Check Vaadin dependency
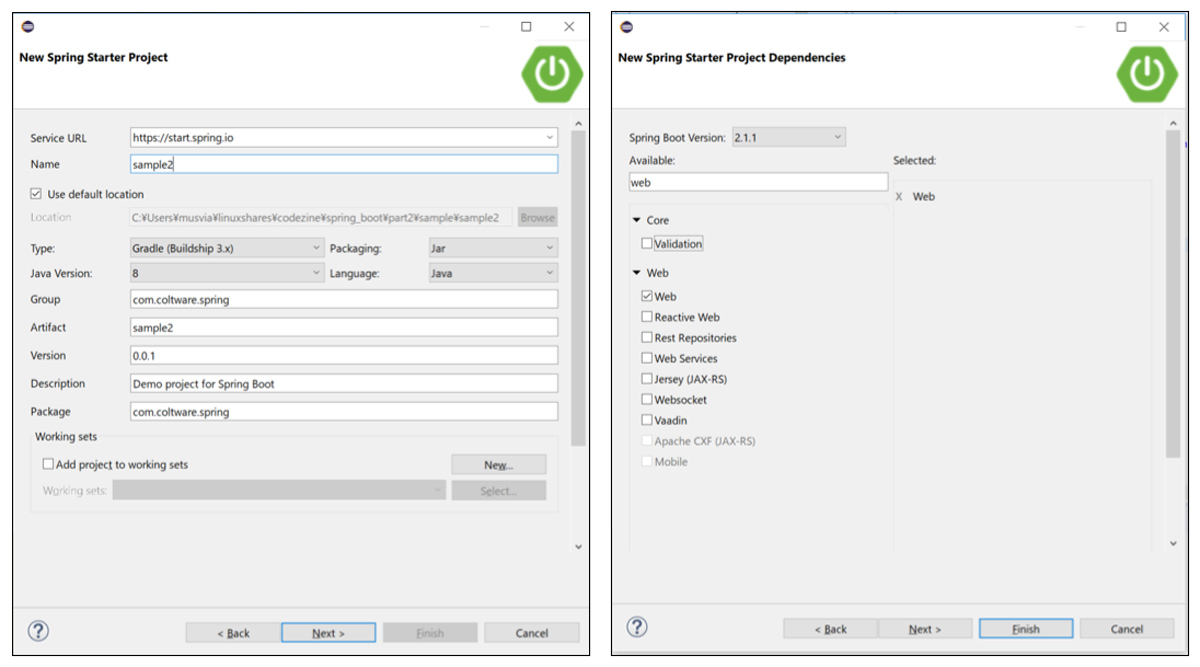This screenshot has height=667, width=1200. [647, 420]
